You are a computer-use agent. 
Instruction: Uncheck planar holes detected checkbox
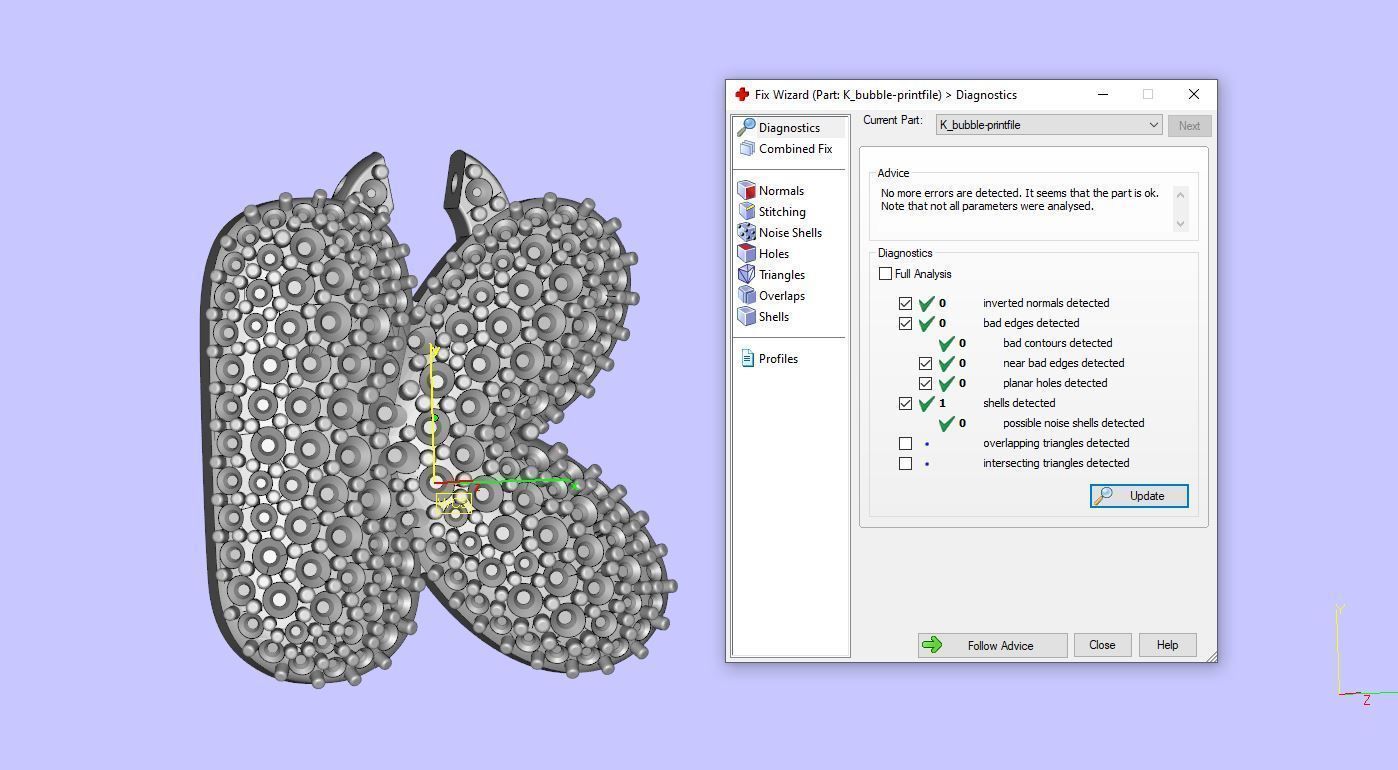tap(925, 383)
